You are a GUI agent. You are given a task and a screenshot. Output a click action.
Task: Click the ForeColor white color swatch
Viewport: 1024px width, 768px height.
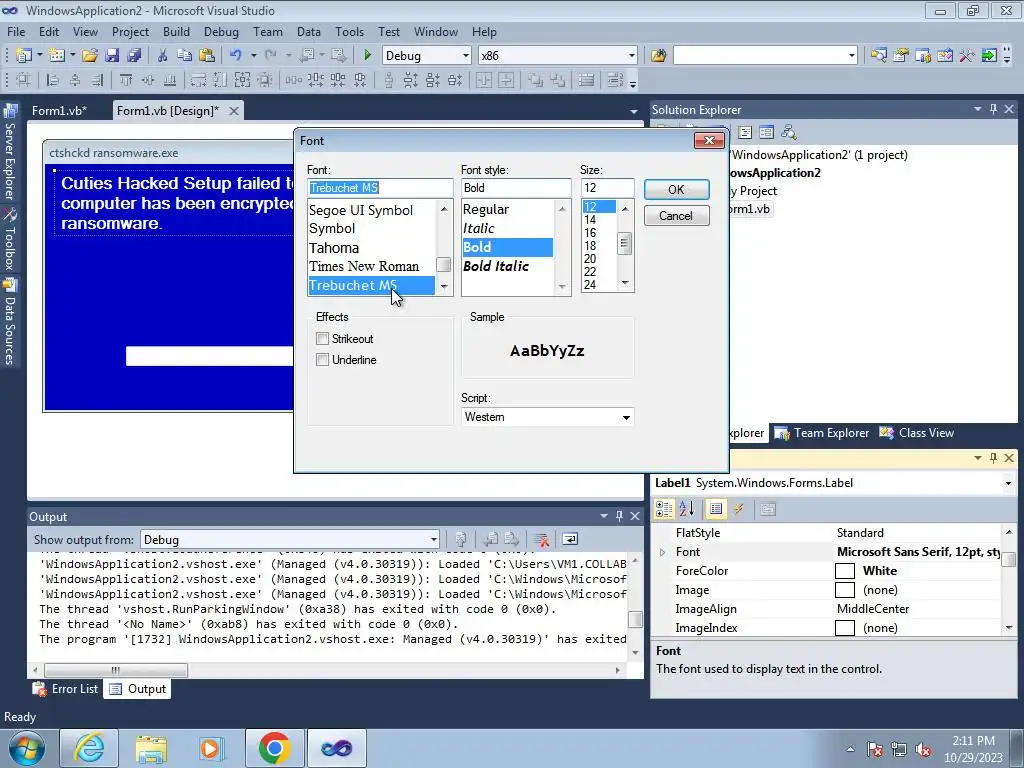844,571
